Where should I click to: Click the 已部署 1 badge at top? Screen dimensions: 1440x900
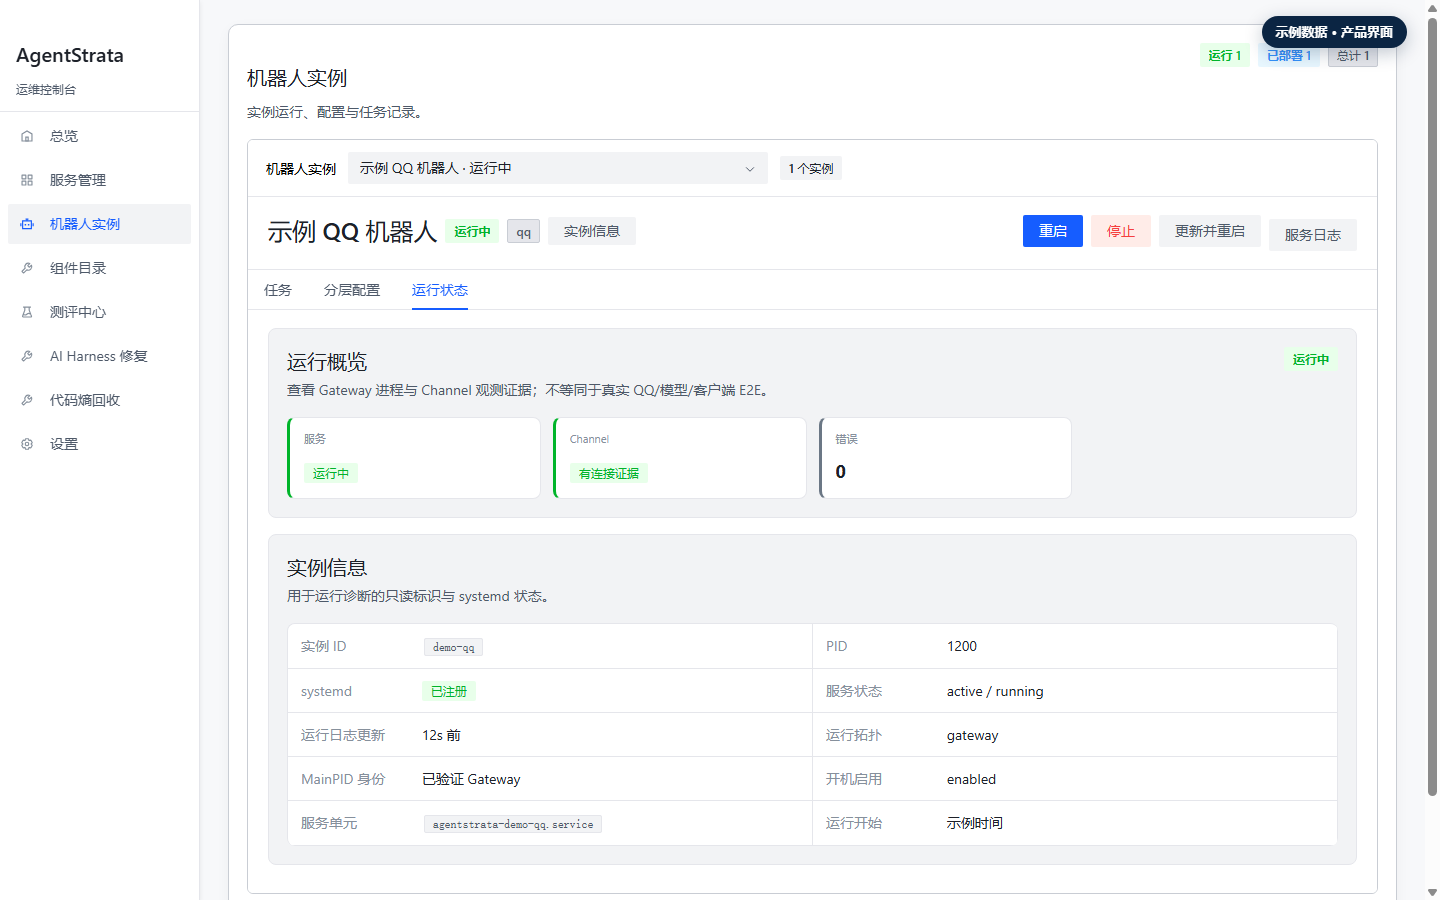1289,56
